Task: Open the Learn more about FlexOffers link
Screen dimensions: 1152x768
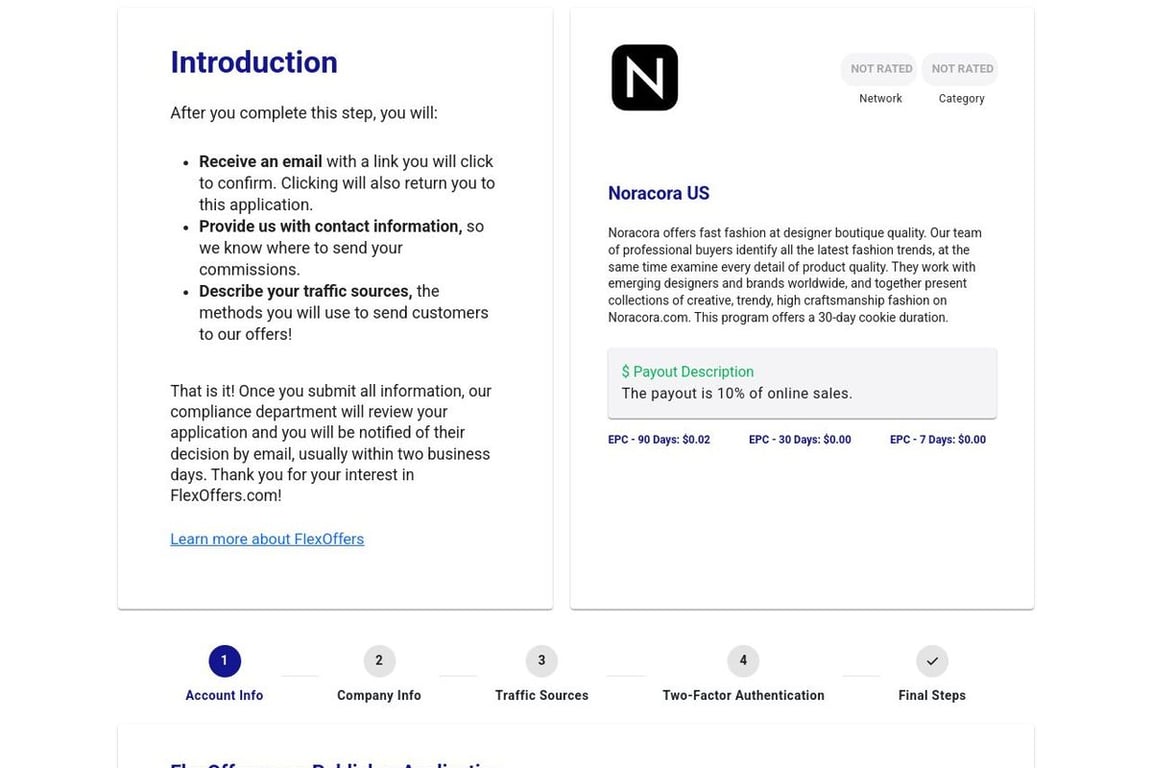Action: [x=267, y=539]
